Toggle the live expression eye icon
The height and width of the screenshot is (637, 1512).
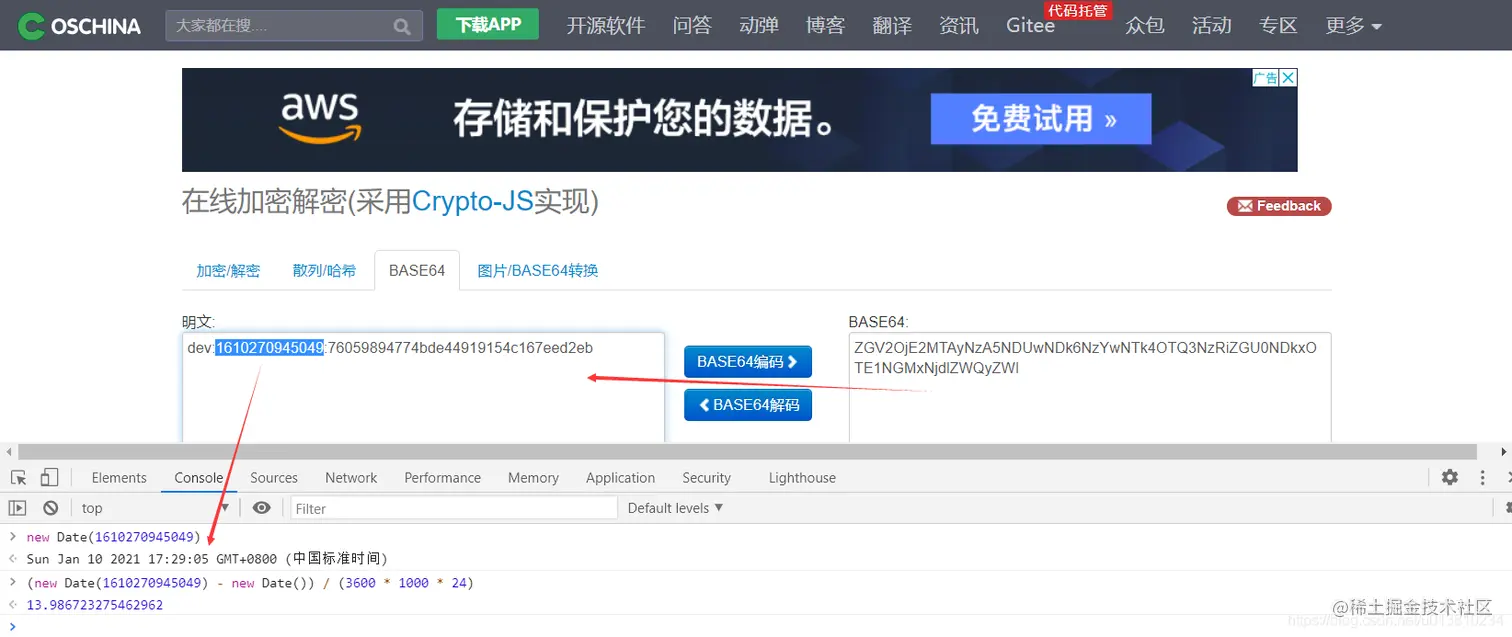pyautogui.click(x=261, y=507)
